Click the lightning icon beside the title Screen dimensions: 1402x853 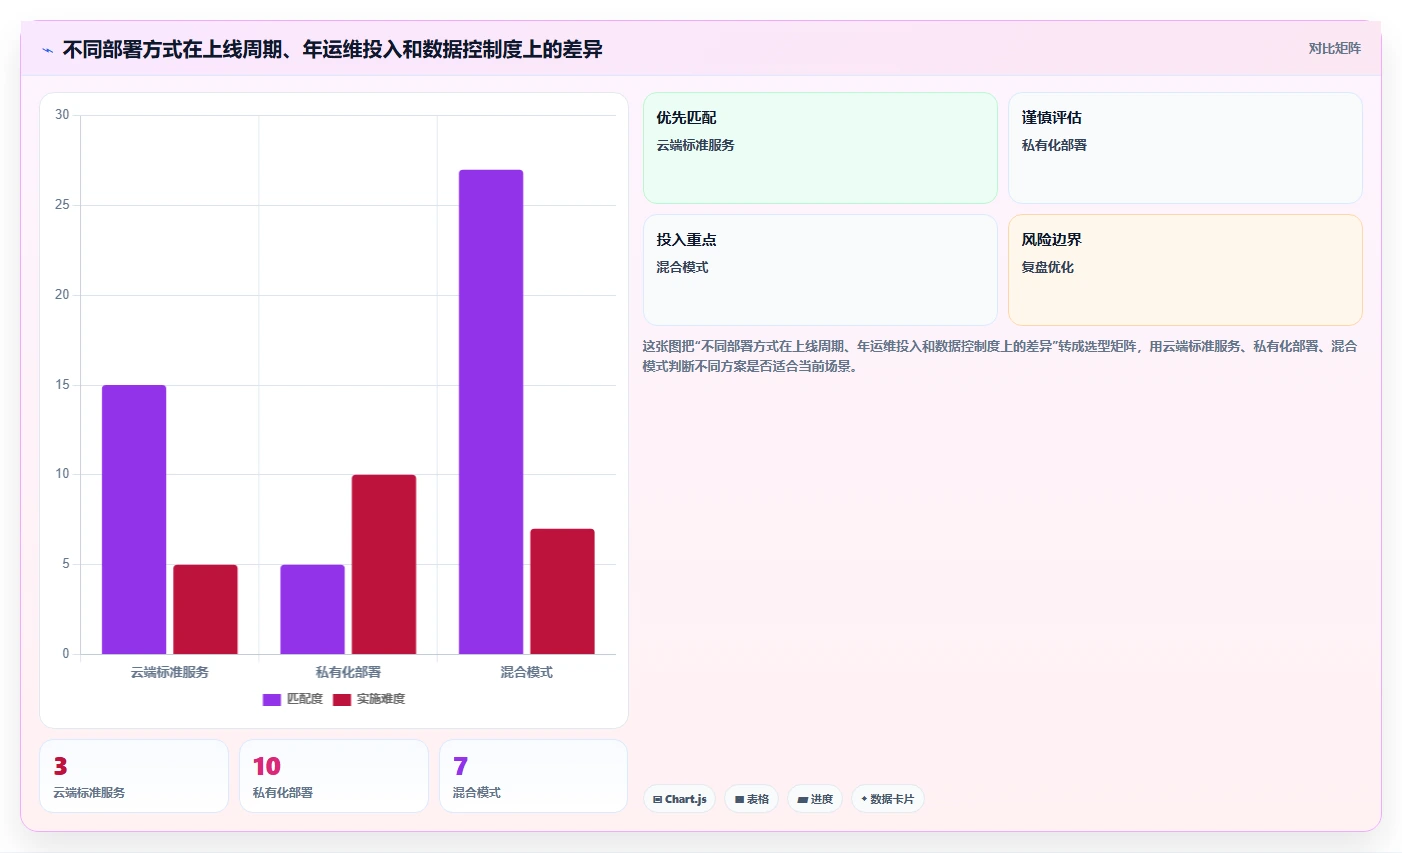click(x=47, y=50)
